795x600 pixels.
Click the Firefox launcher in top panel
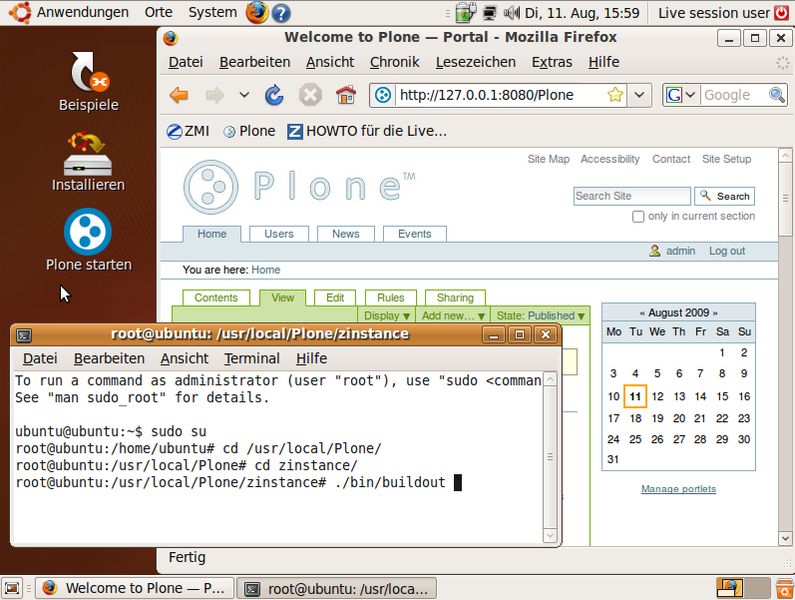point(257,13)
